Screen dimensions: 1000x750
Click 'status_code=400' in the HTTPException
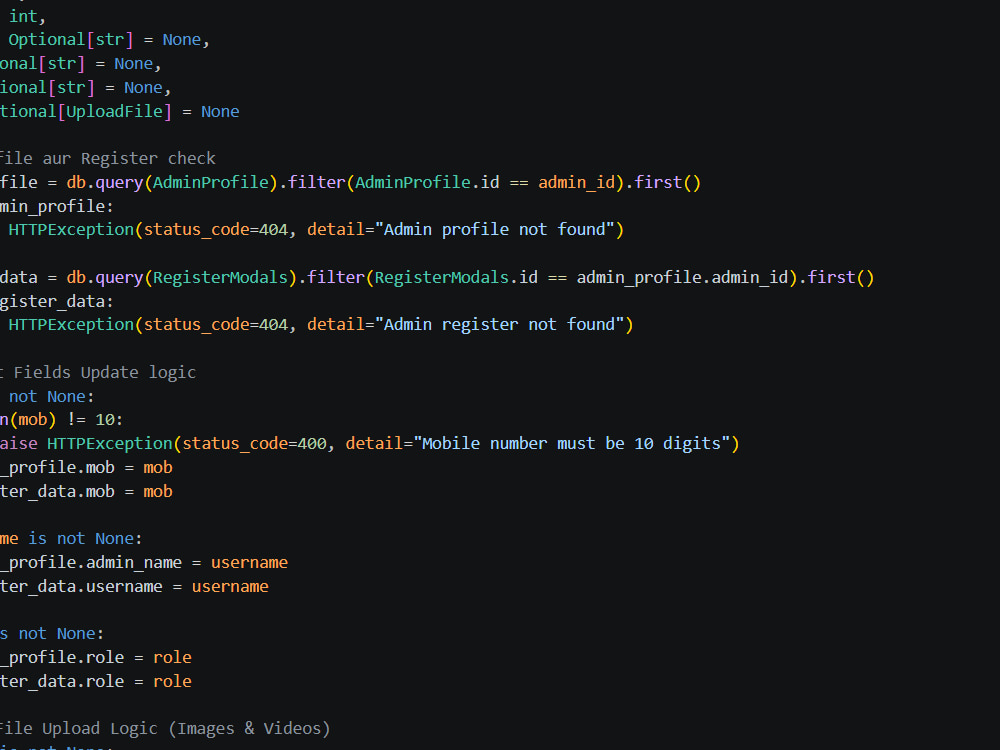pos(254,444)
